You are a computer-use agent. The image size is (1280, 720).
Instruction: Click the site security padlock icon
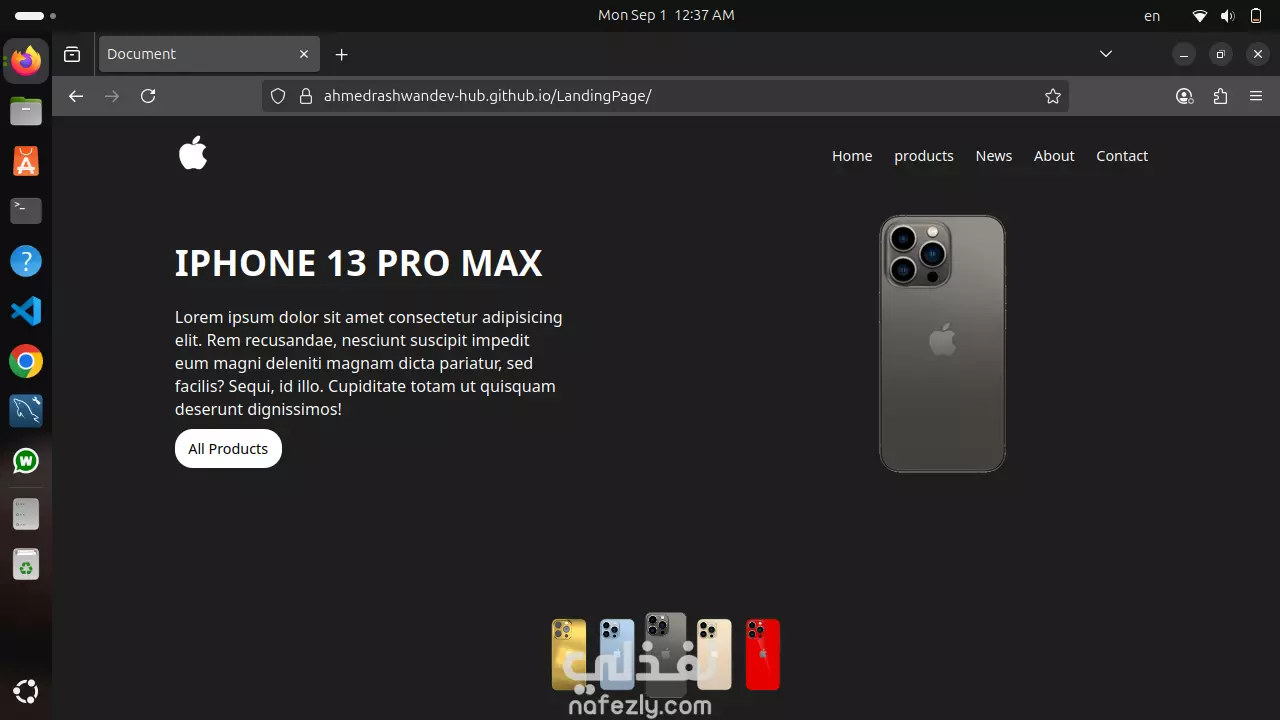click(x=305, y=96)
